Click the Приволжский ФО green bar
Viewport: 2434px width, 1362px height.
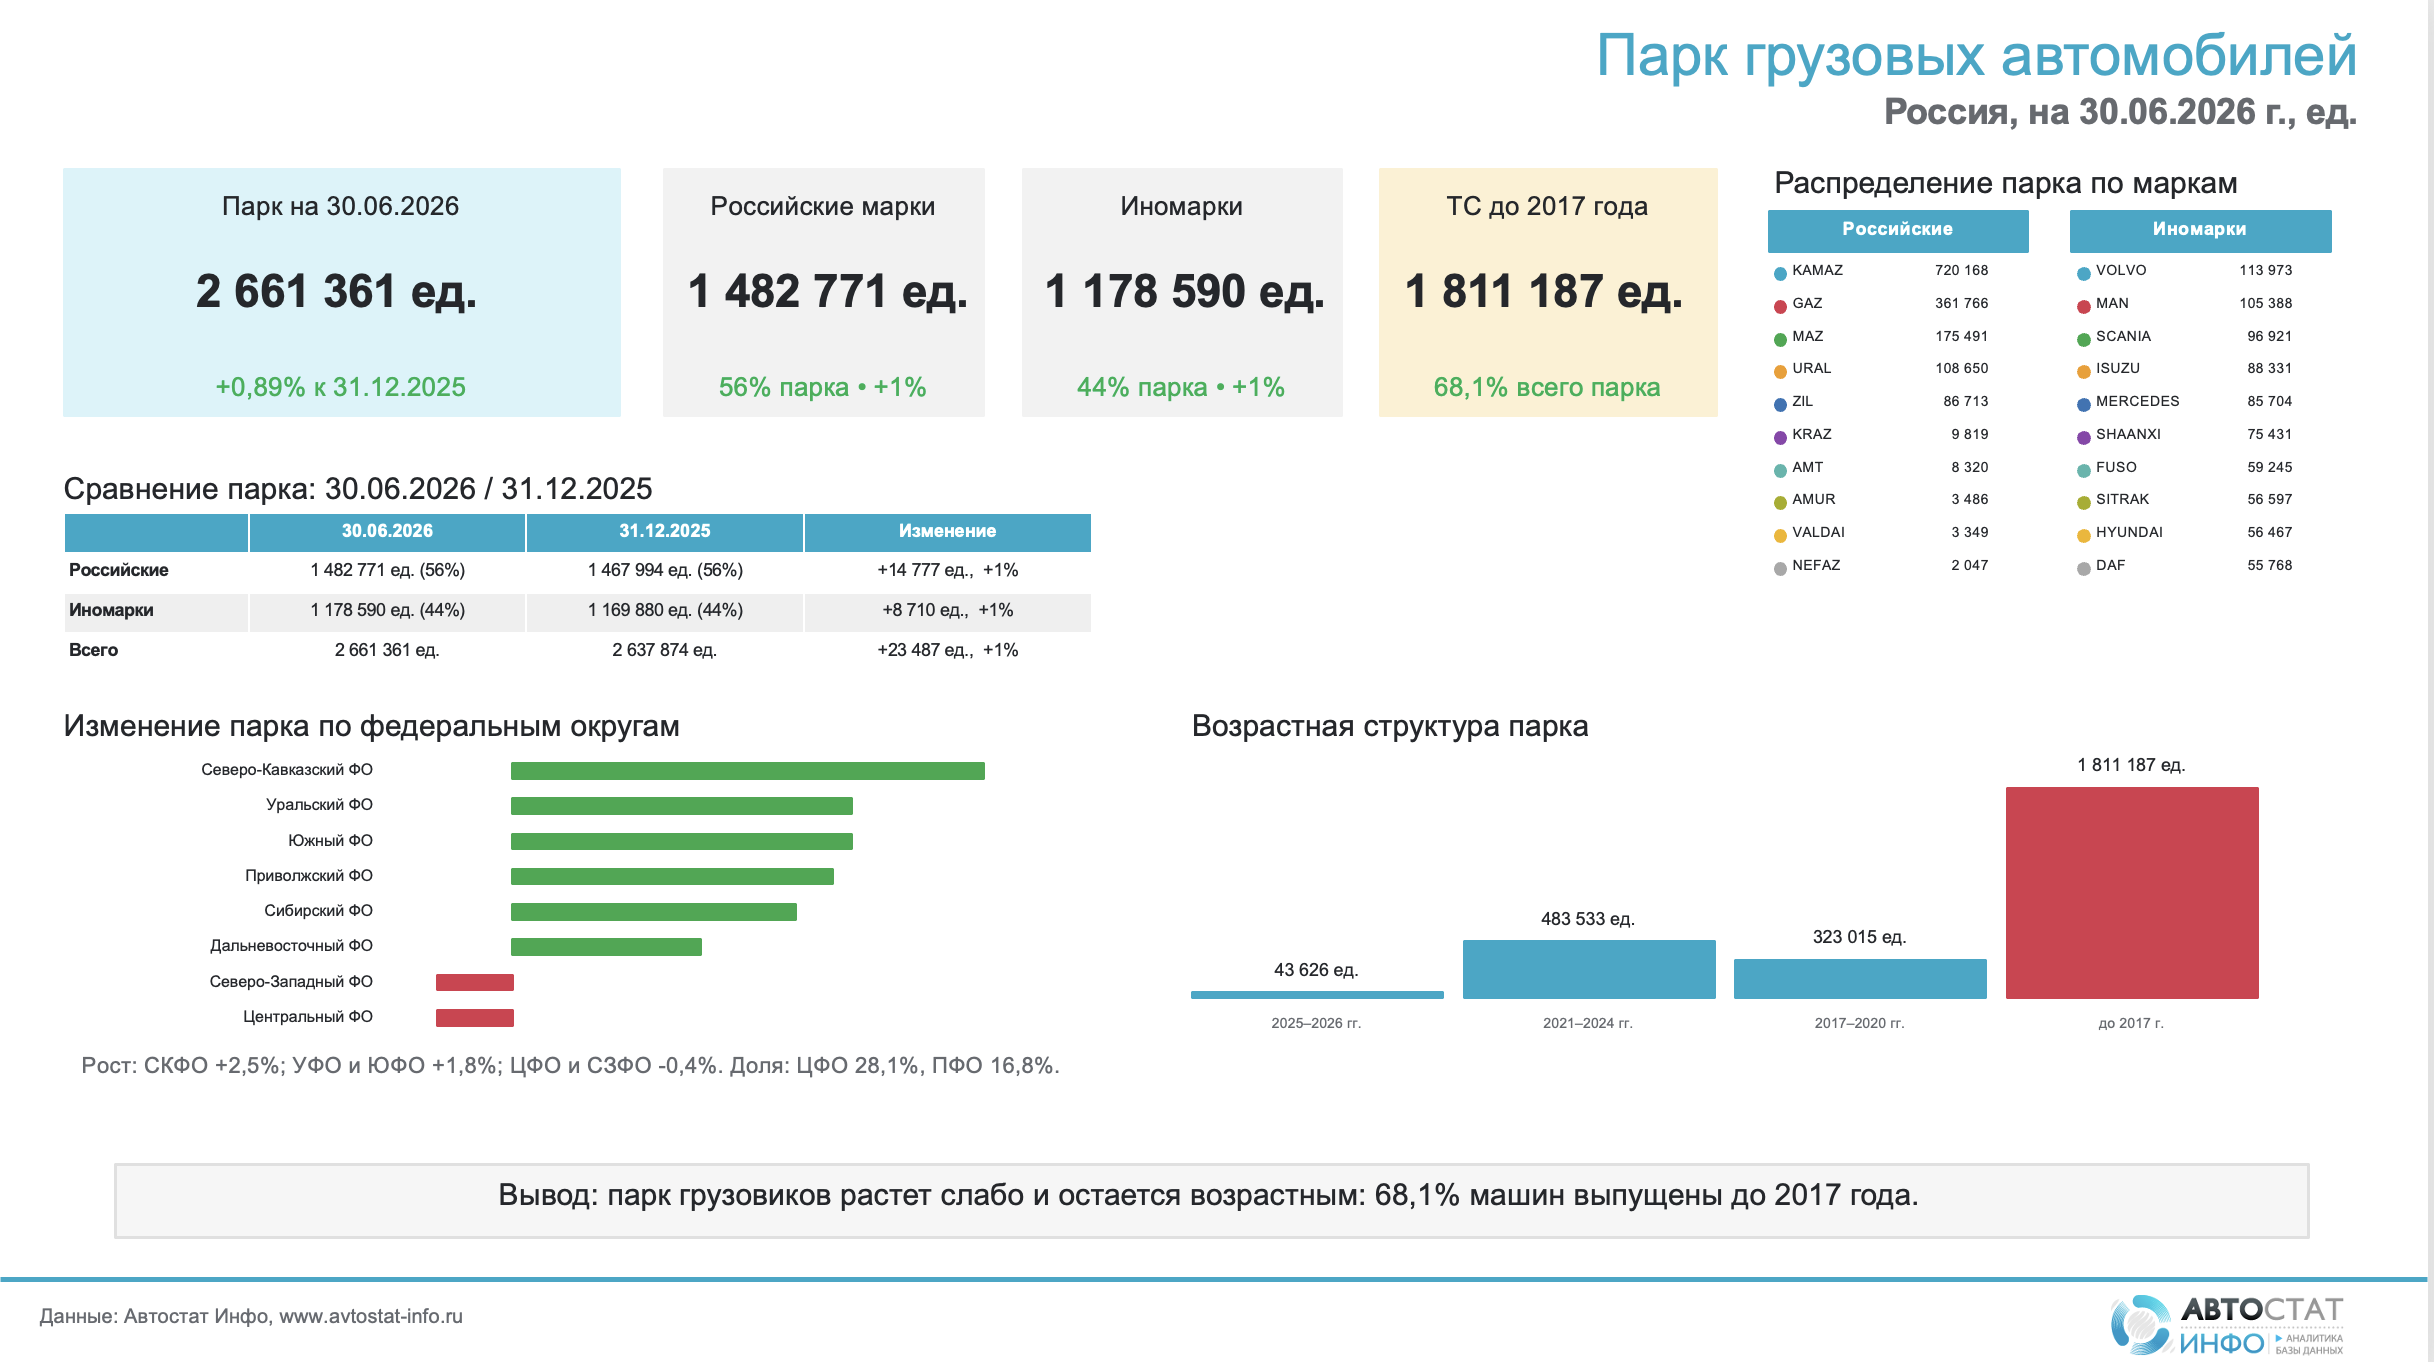tap(672, 877)
